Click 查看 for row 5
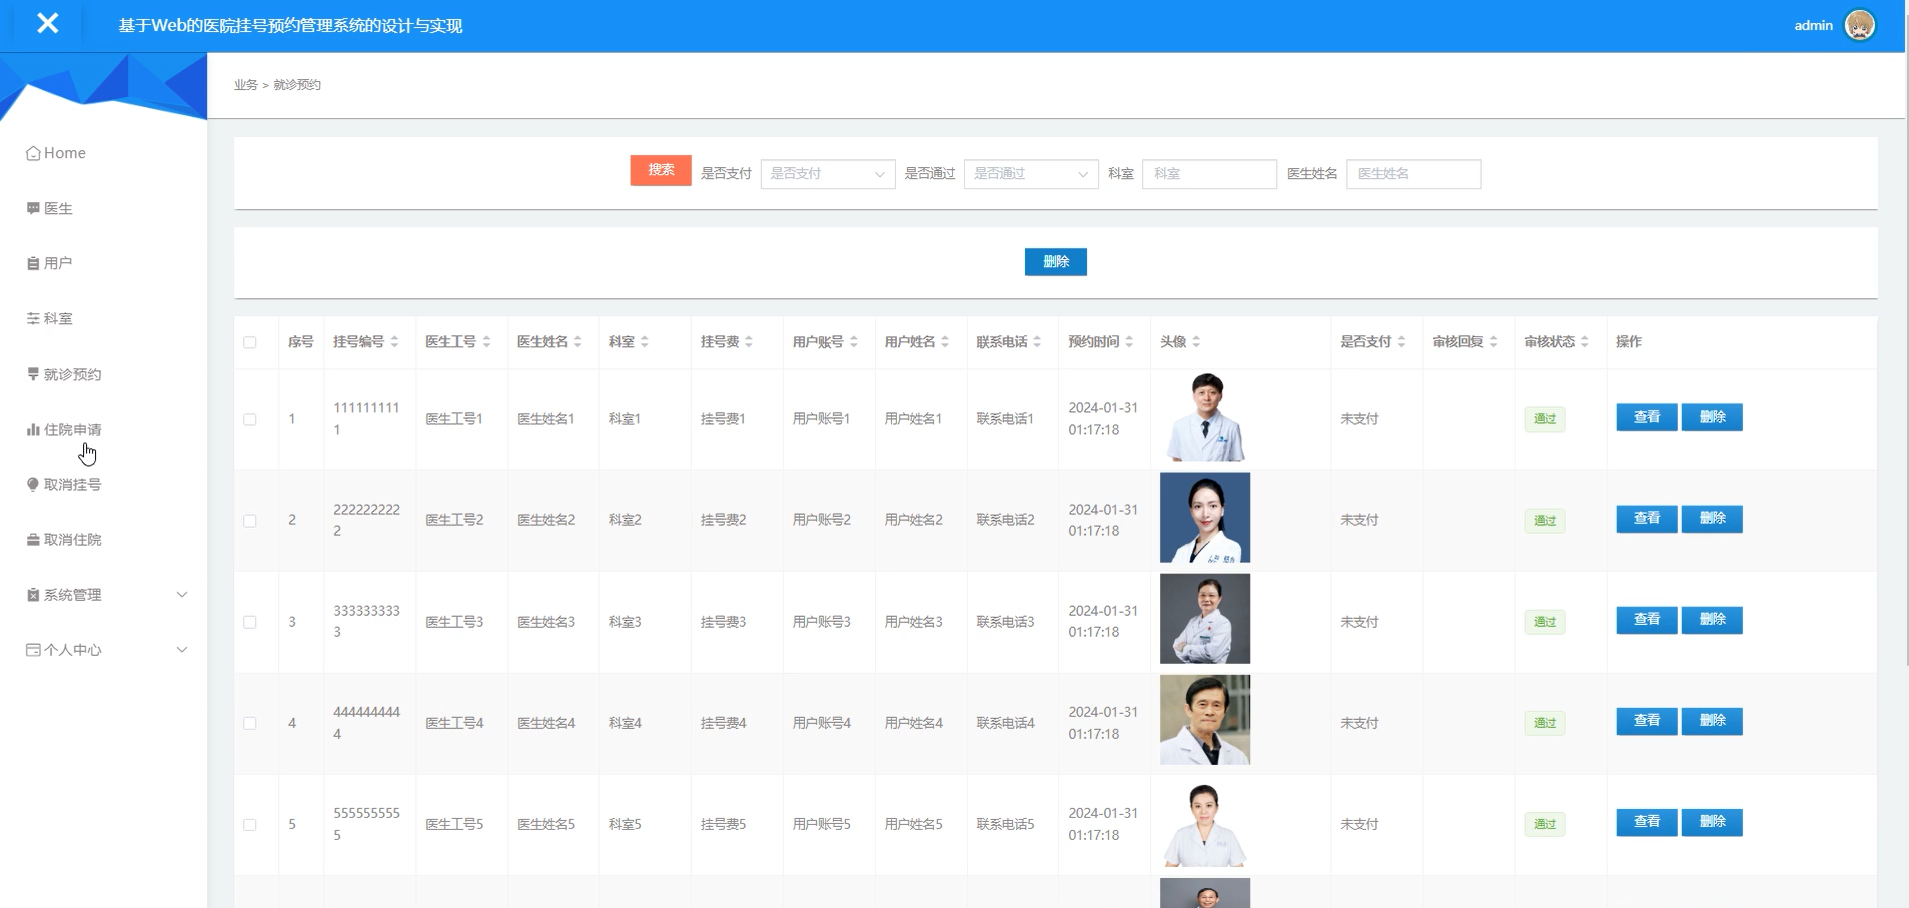Image resolution: width=1909 pixels, height=908 pixels. (x=1647, y=822)
